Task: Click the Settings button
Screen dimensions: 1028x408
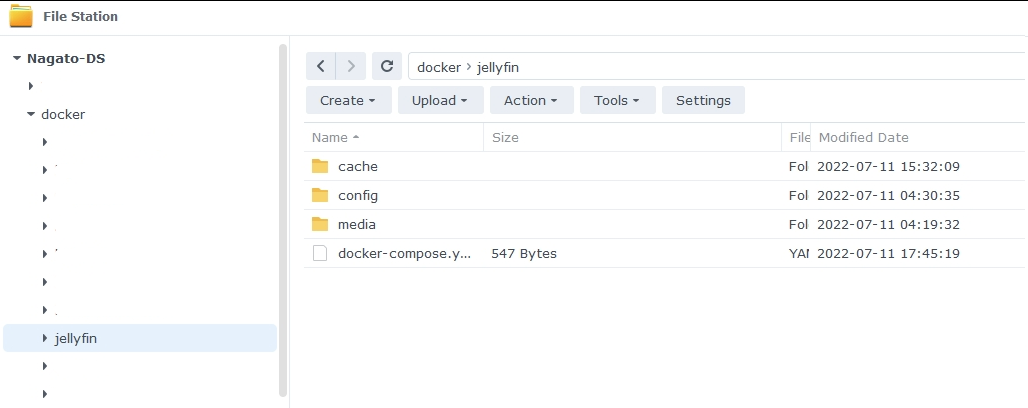Action: [703, 100]
